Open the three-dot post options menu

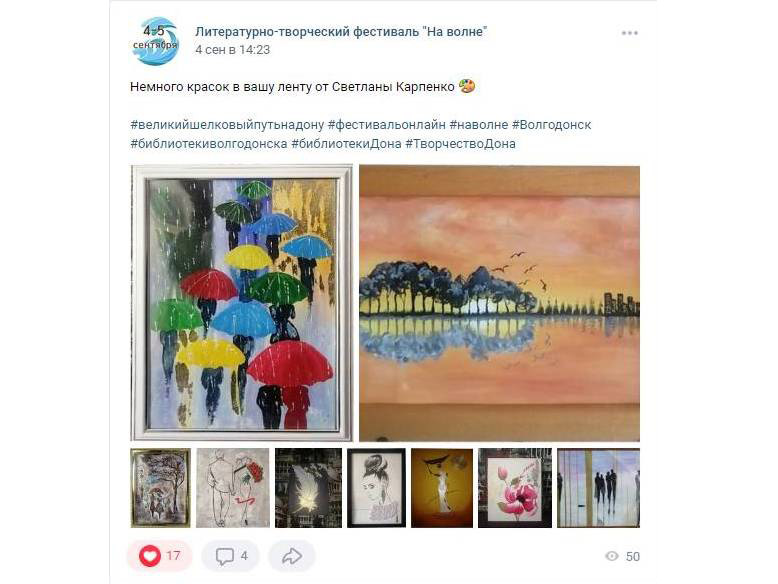coord(629,33)
